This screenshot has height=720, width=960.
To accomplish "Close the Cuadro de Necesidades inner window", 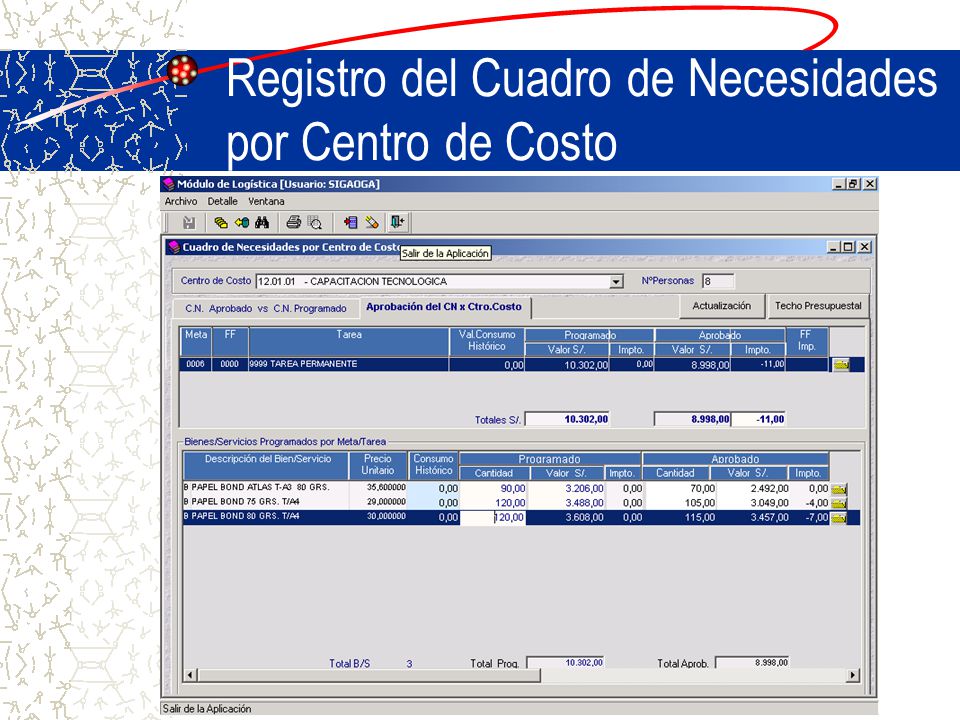I will pos(864,247).
